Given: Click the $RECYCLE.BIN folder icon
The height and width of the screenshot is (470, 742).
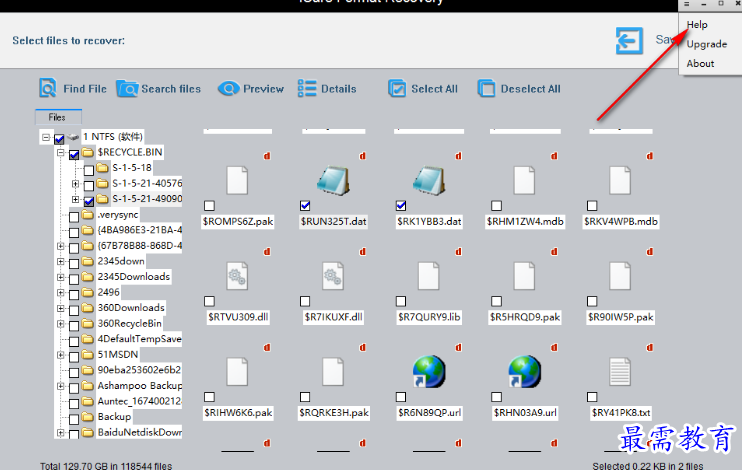Looking at the screenshot, I should 88,152.
